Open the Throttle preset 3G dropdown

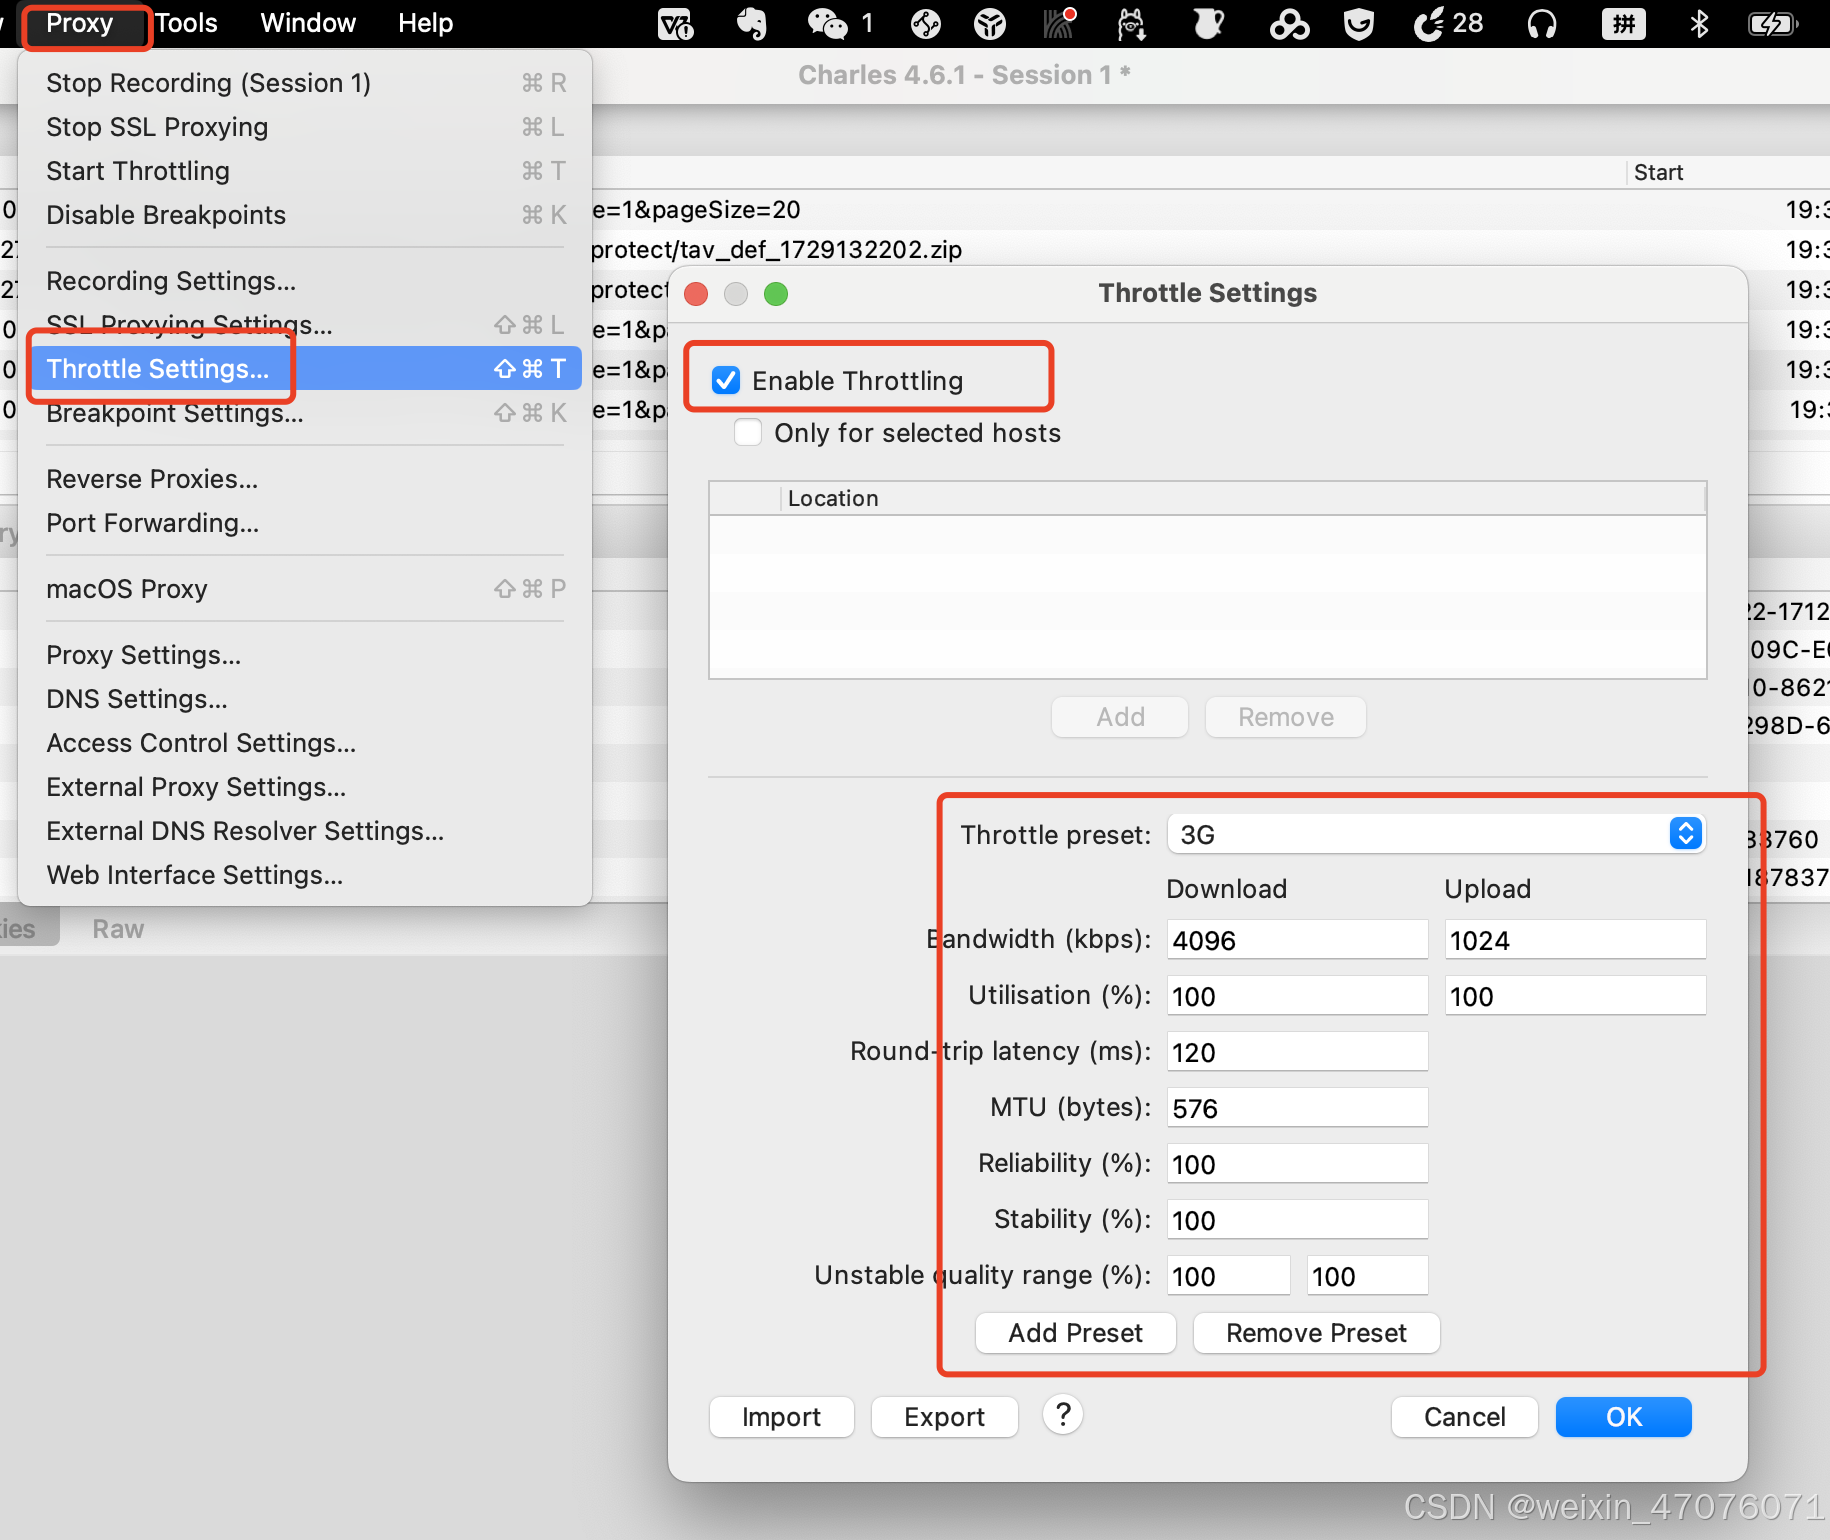point(1436,834)
